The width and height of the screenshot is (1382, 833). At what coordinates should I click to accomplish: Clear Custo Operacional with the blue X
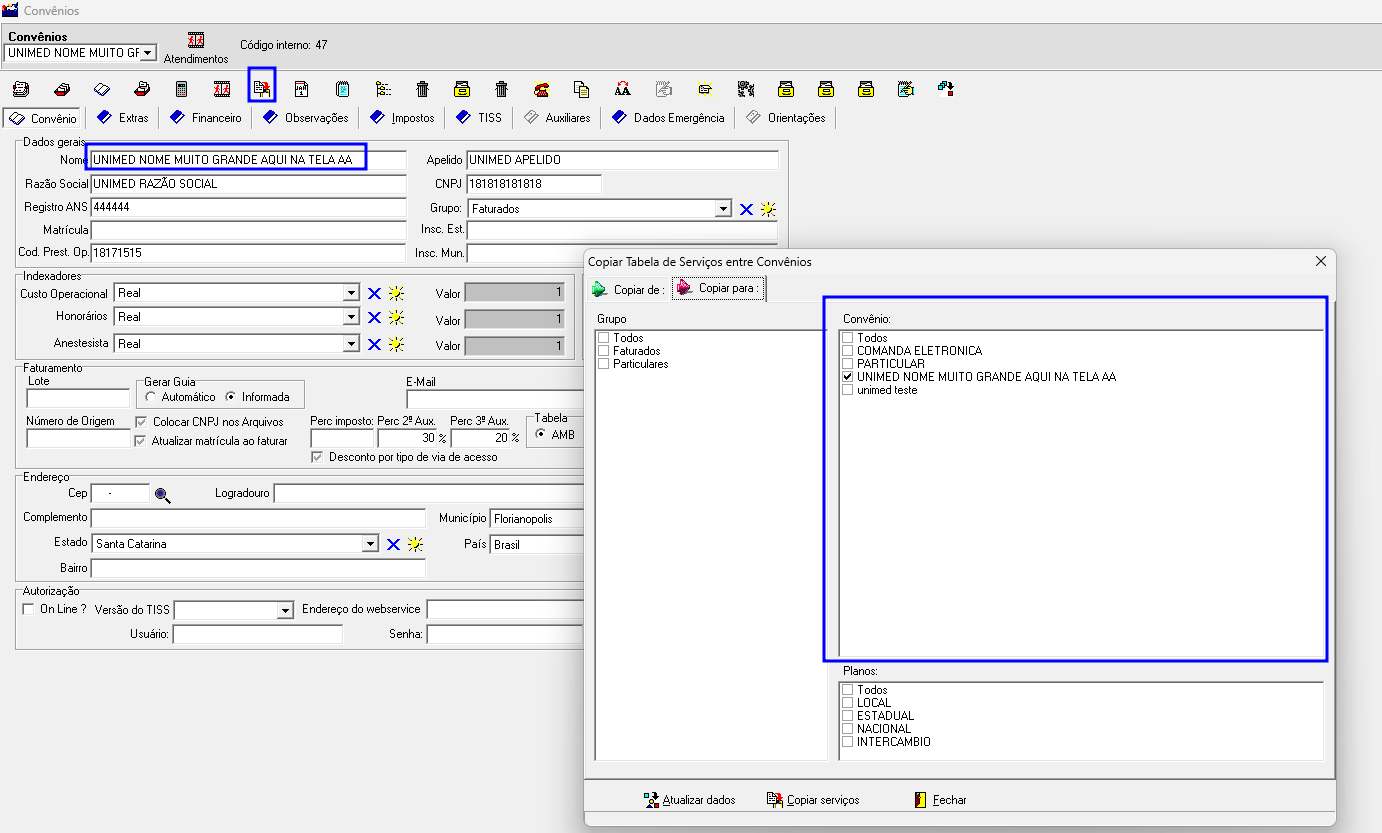coord(374,293)
